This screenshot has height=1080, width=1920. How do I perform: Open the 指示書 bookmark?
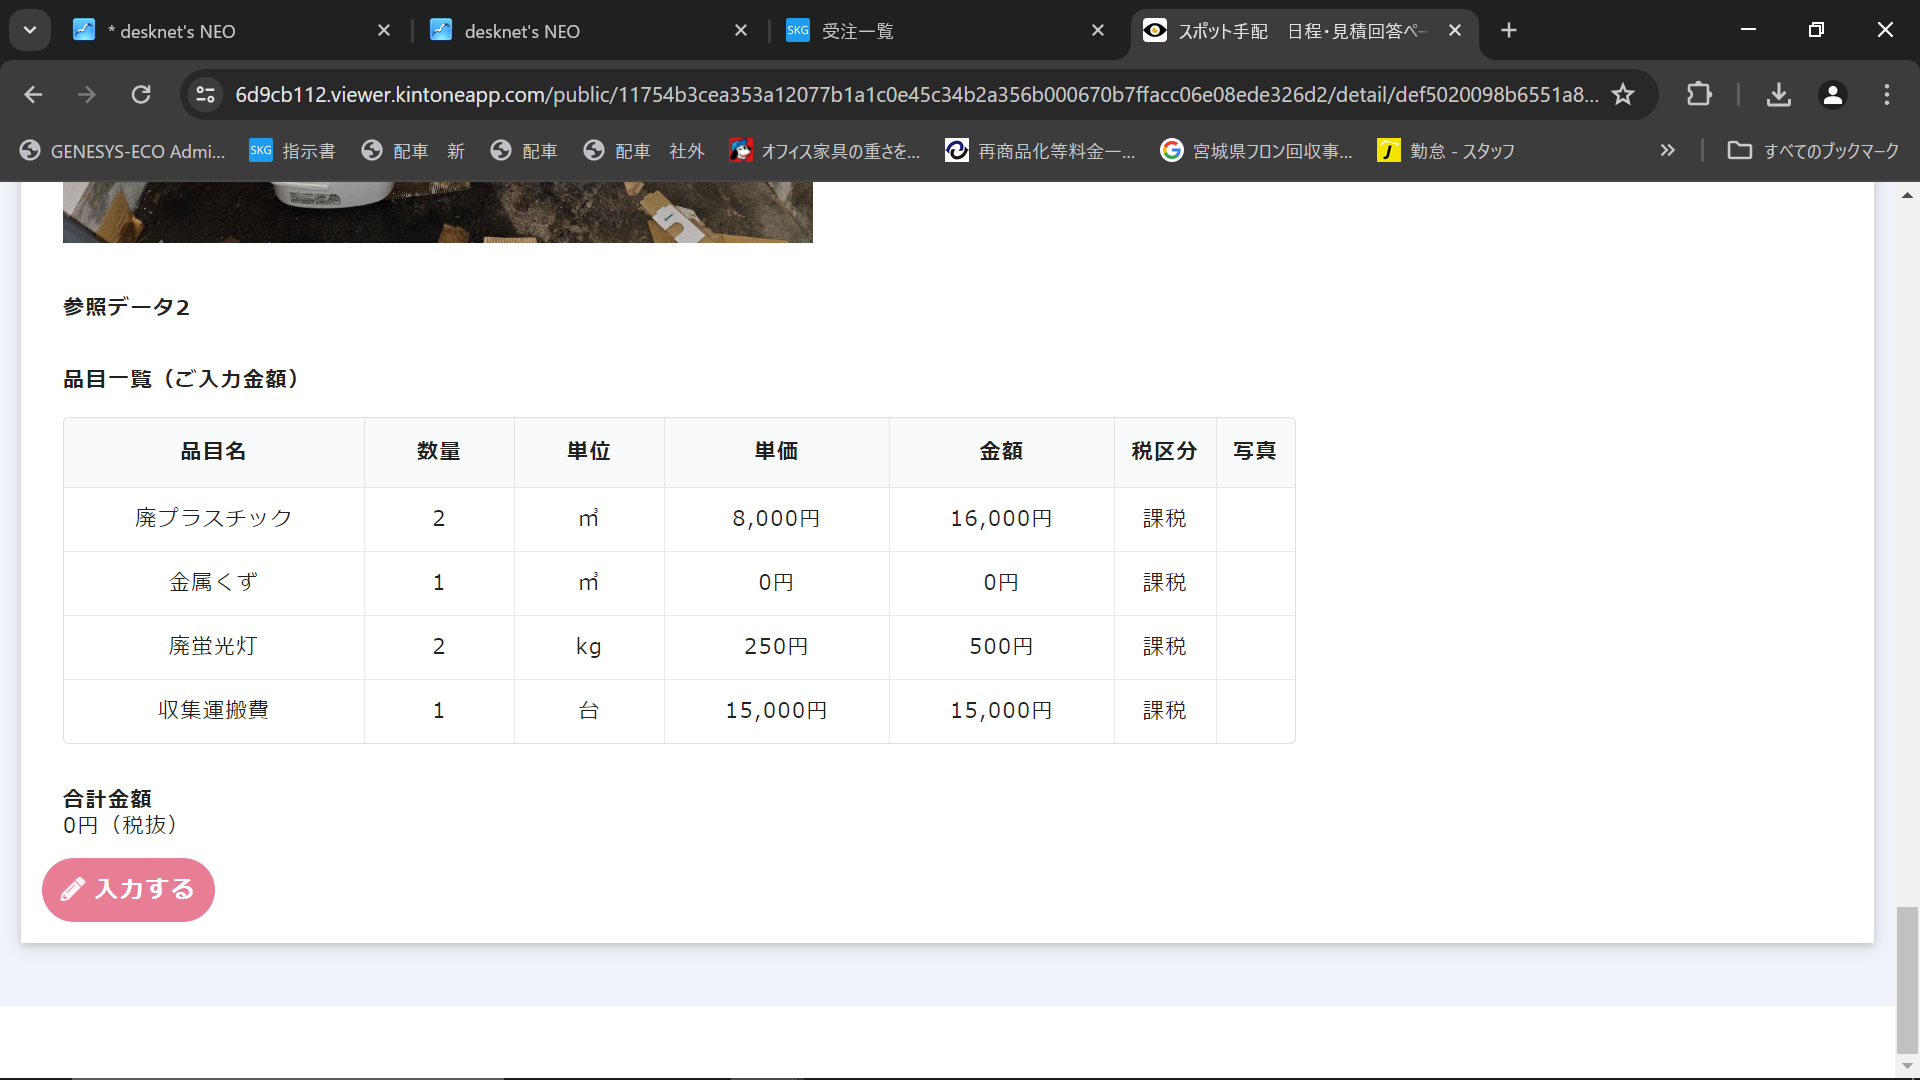point(292,150)
